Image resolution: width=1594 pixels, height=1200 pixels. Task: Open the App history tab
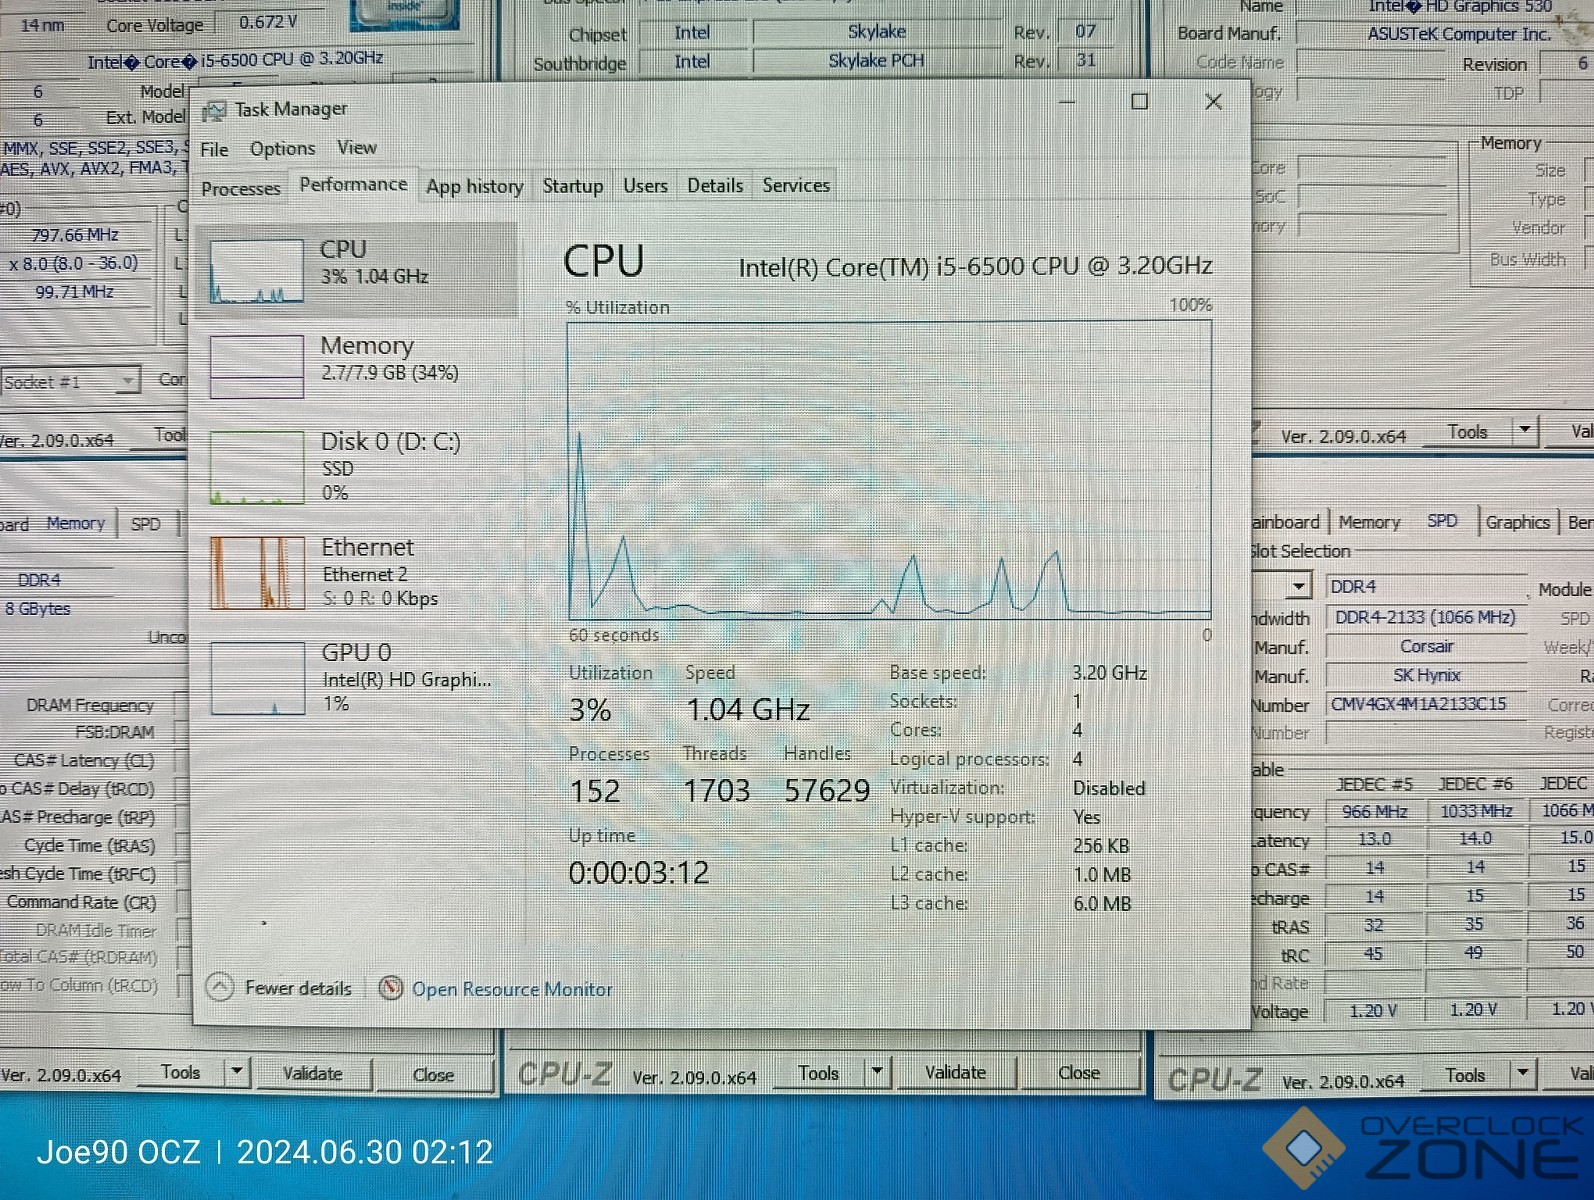pos(474,187)
